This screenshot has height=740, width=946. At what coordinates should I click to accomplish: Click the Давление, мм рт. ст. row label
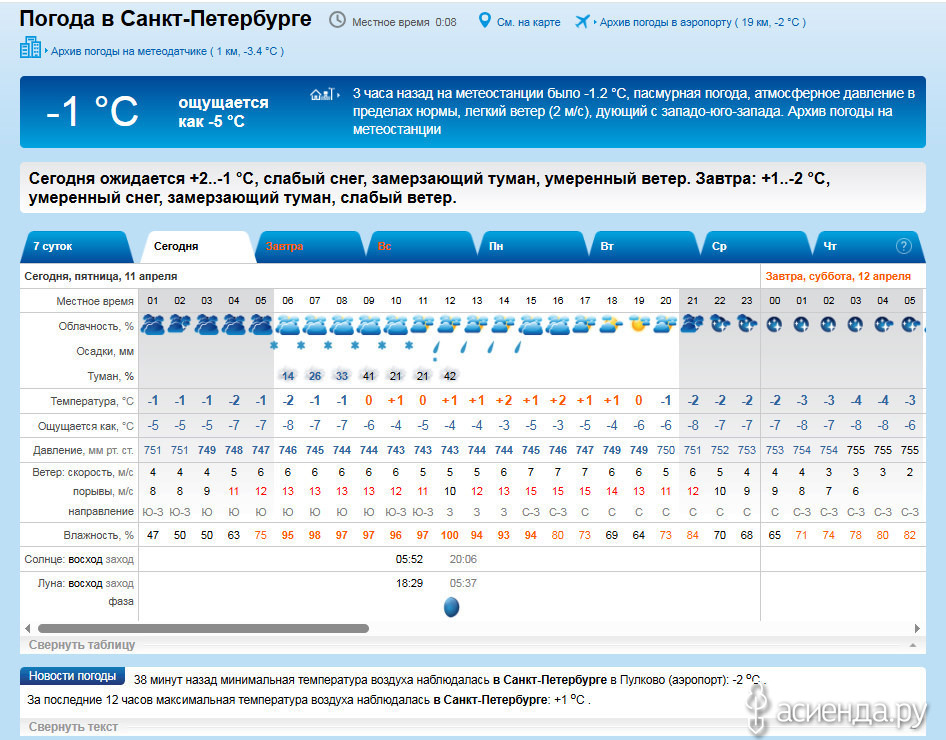(83, 450)
